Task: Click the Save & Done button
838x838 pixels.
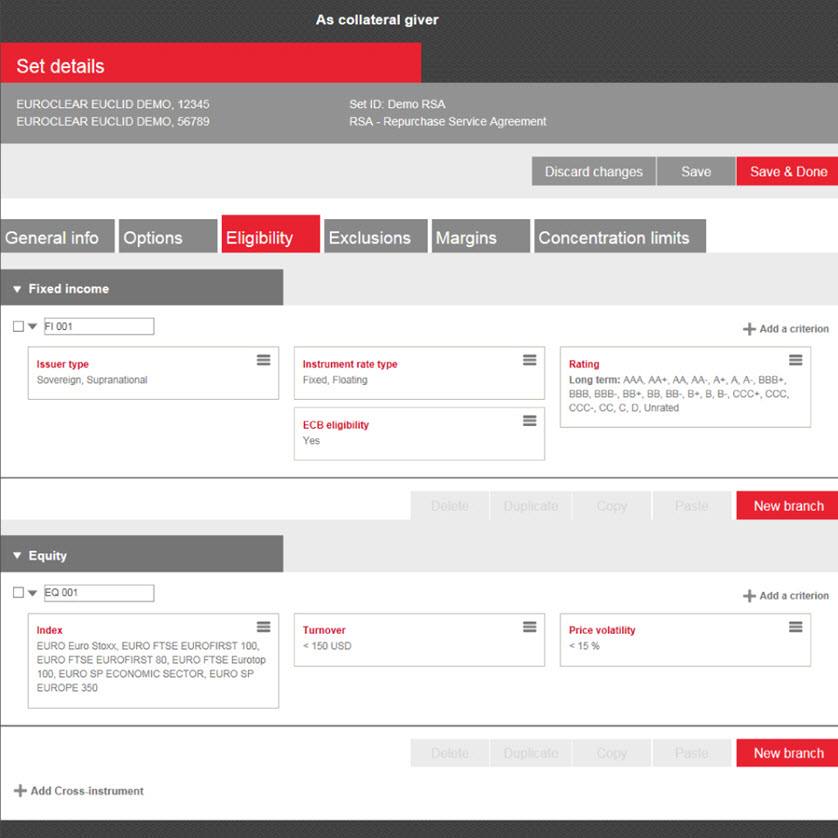Action: pyautogui.click(x=788, y=171)
